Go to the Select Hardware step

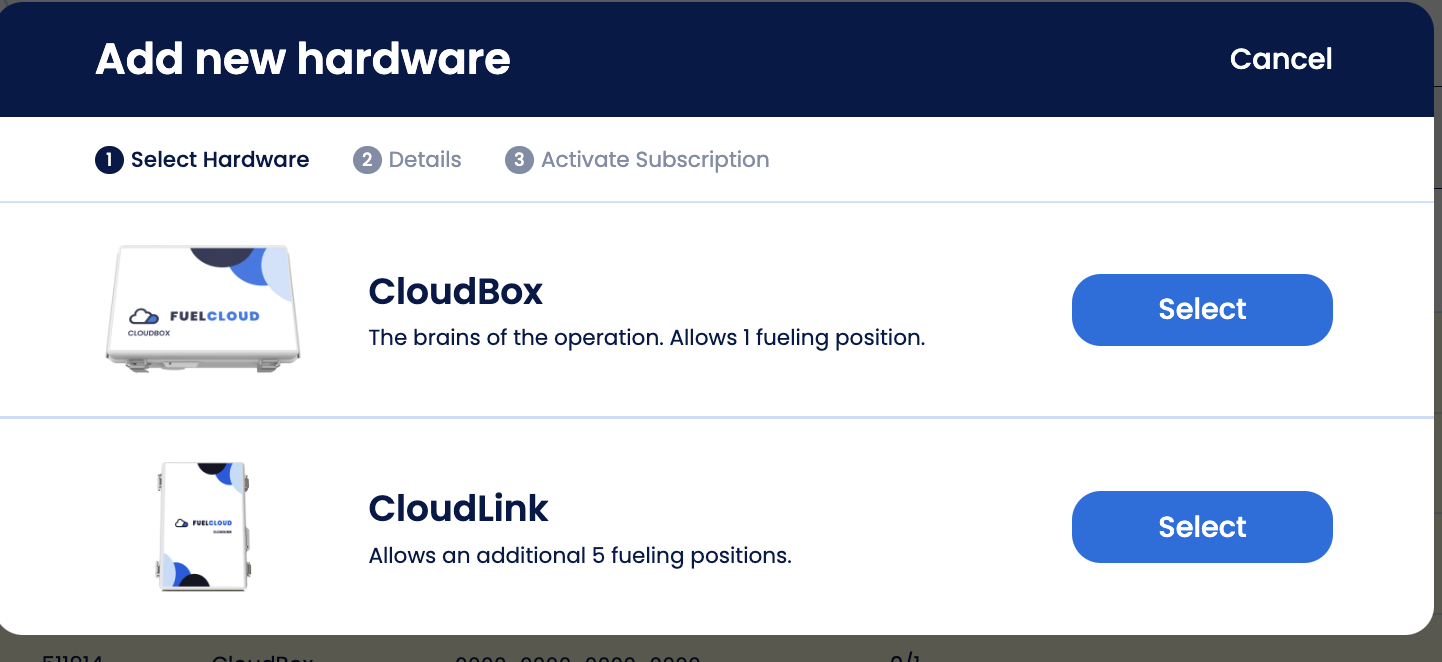(x=202, y=160)
